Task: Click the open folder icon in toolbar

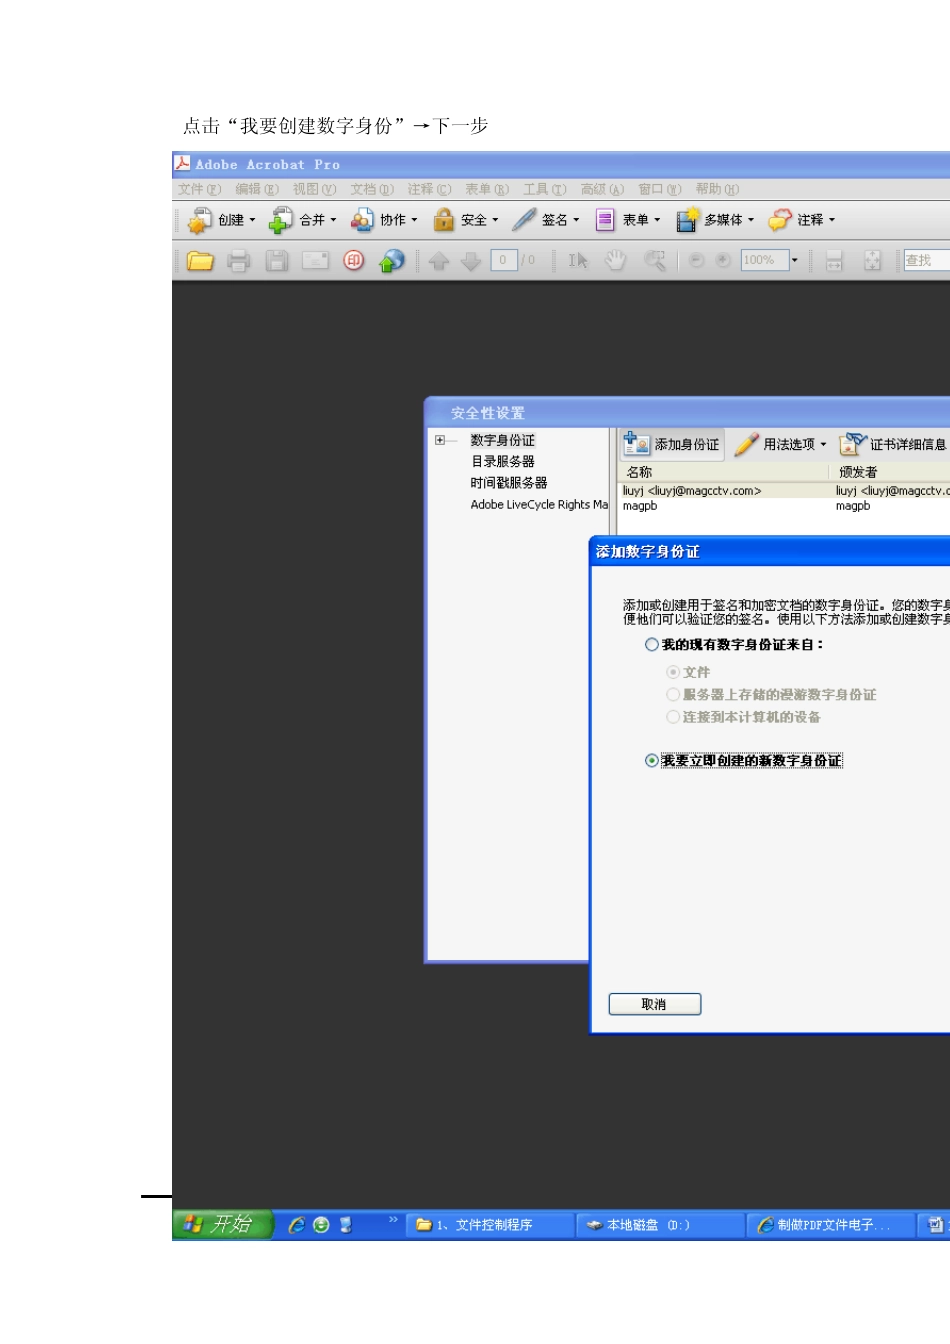Action: coord(200,261)
